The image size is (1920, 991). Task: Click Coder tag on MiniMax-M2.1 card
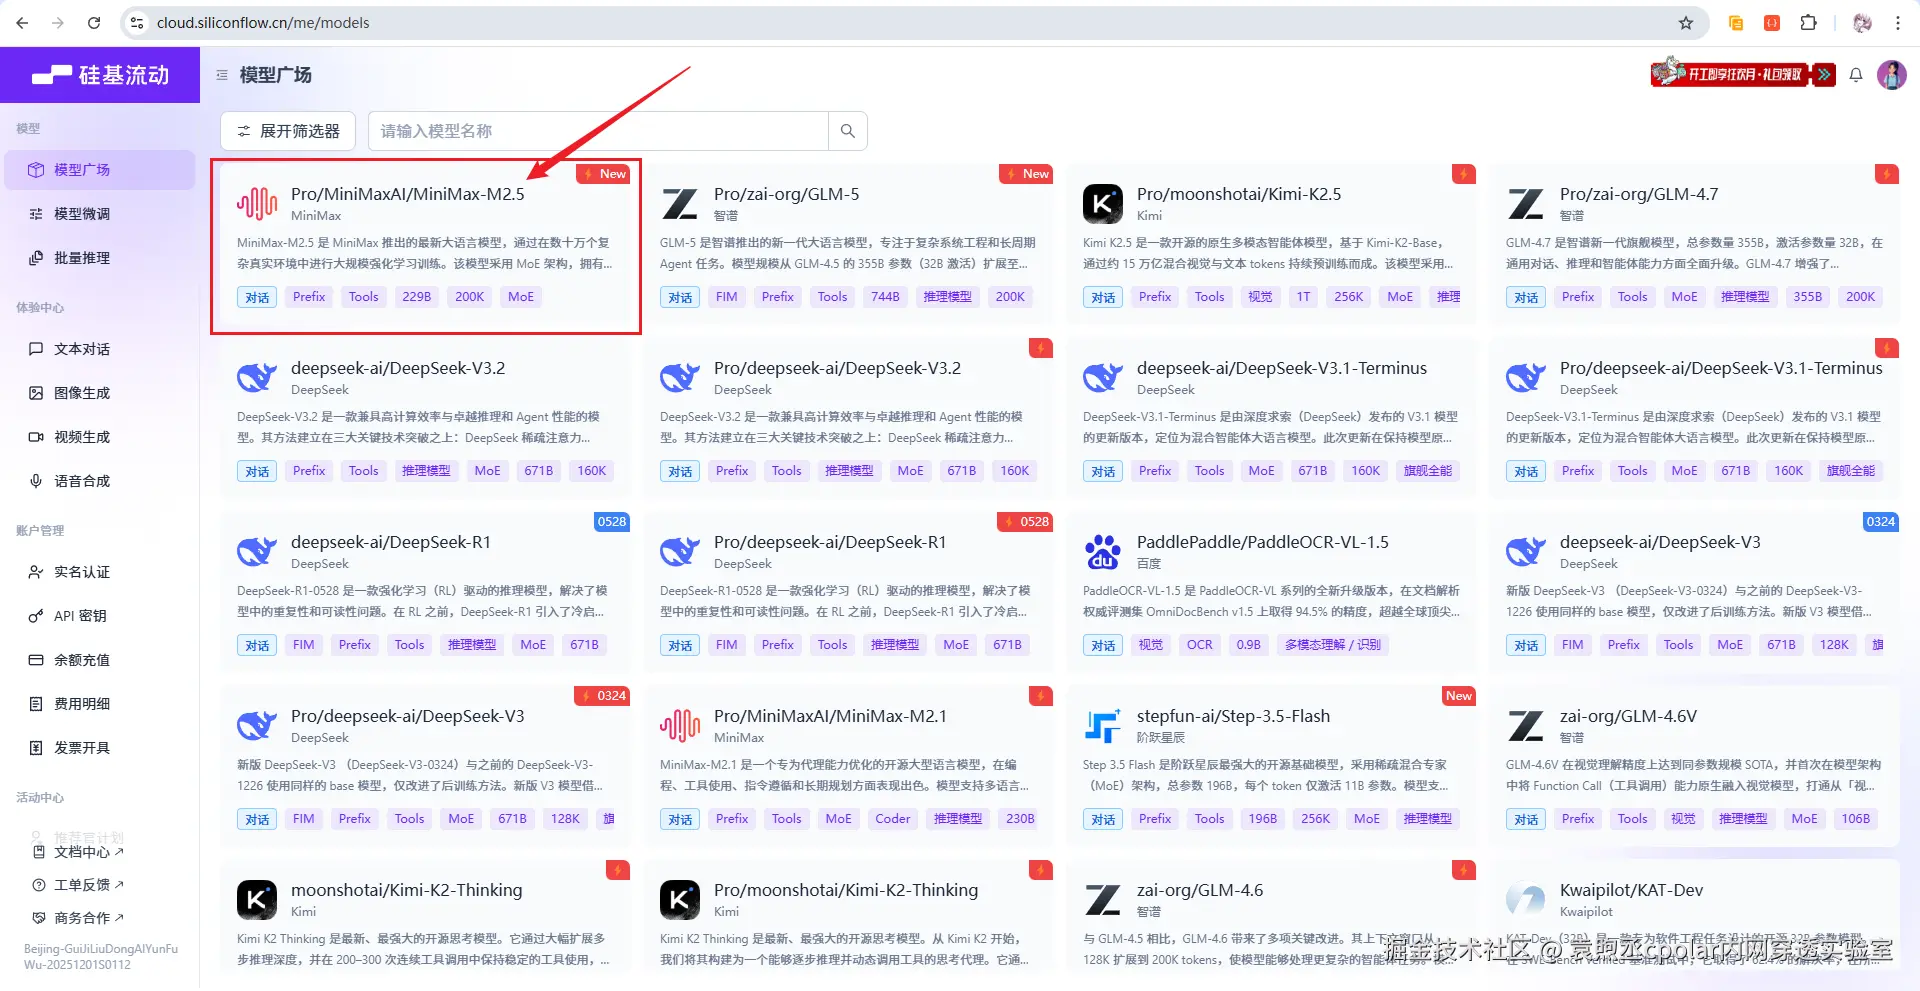click(x=892, y=819)
